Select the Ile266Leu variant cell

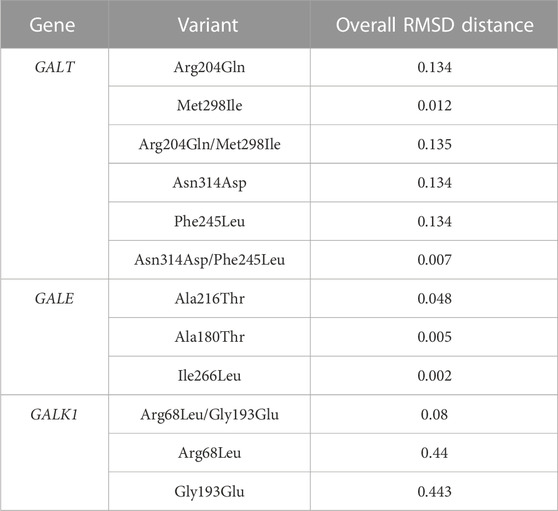[209, 375]
